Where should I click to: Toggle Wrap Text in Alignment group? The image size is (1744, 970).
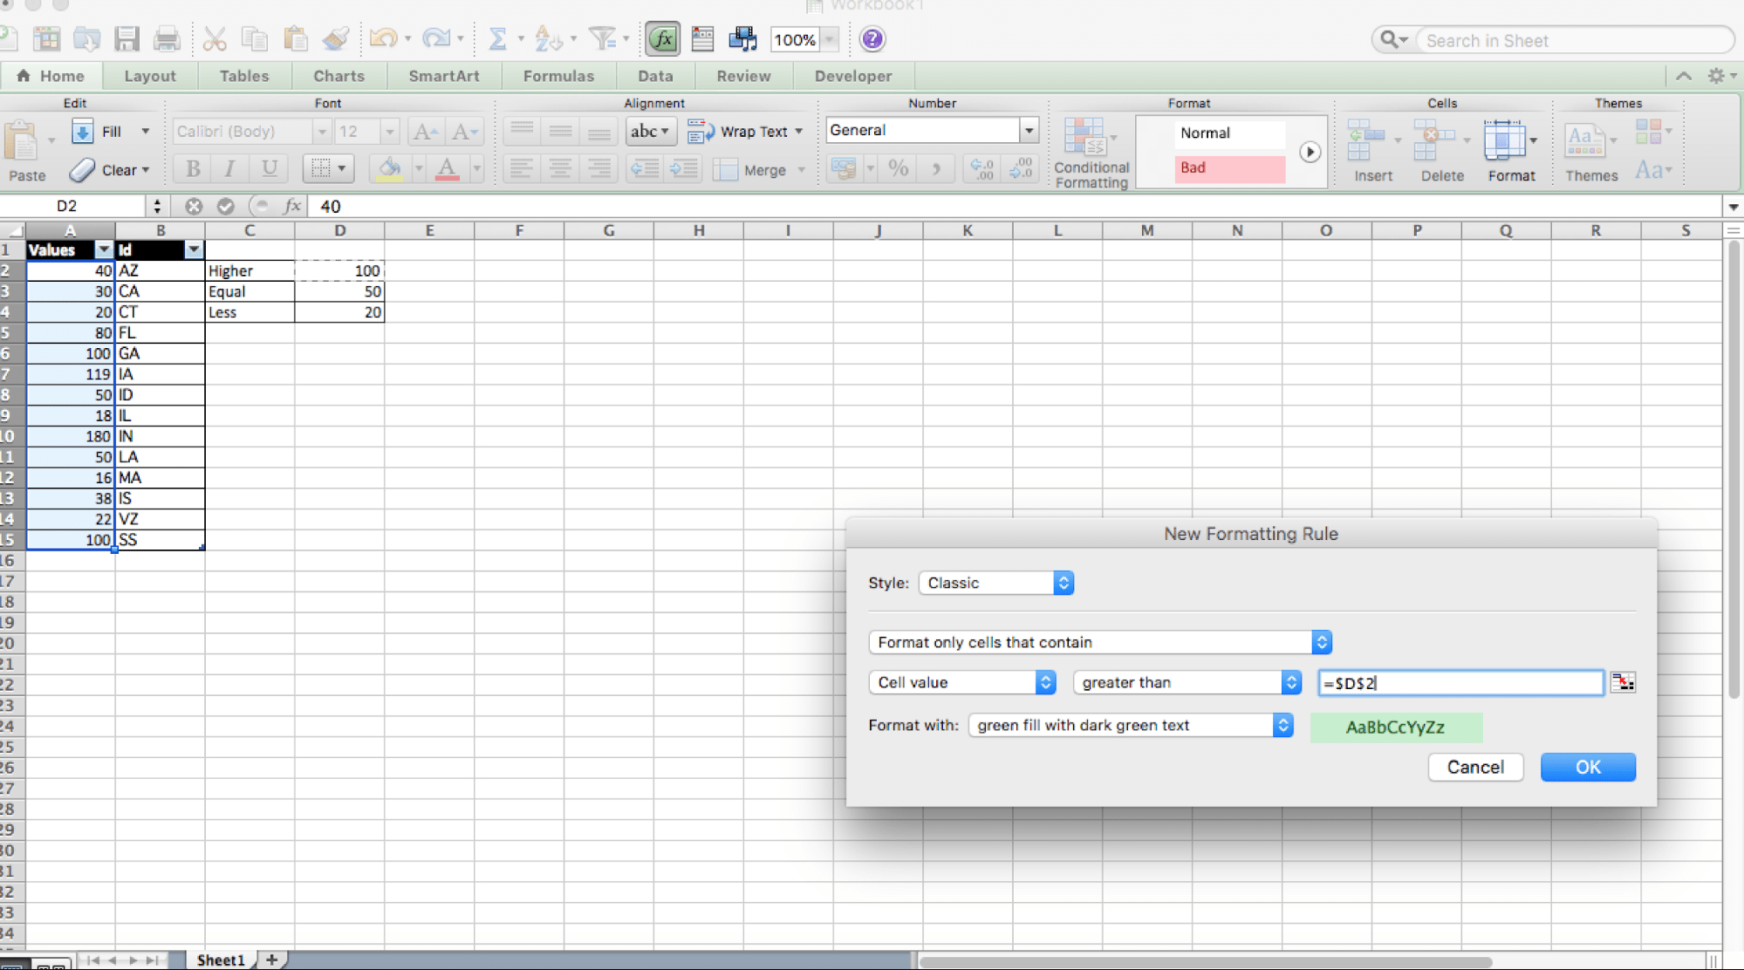(745, 131)
